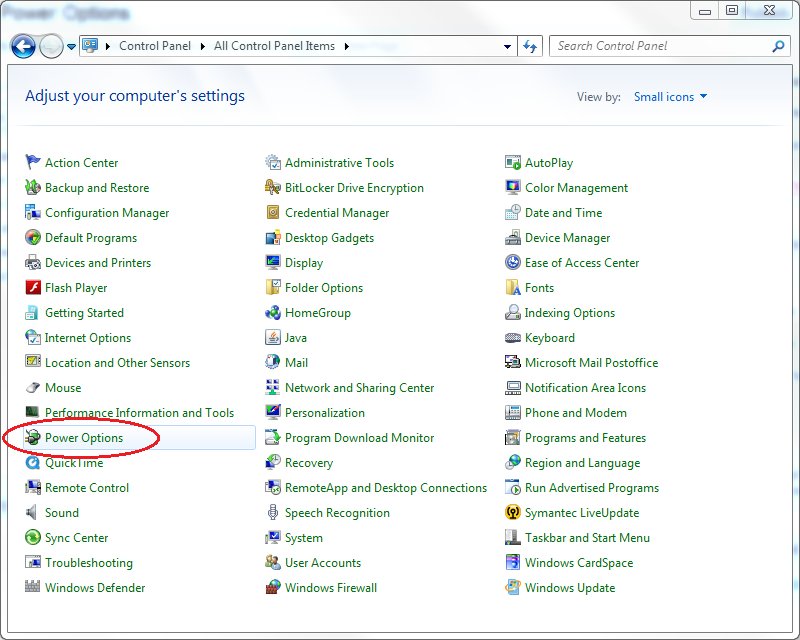
Task: Click the Windows Update icon
Action: [513, 588]
